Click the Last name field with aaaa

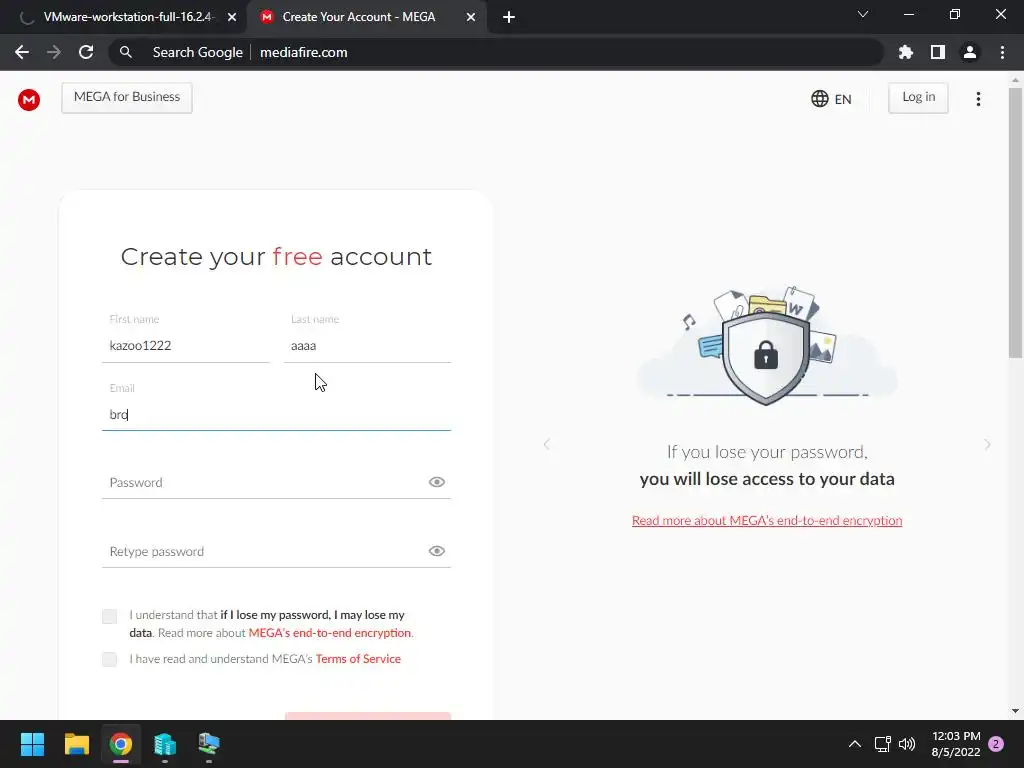367,345
